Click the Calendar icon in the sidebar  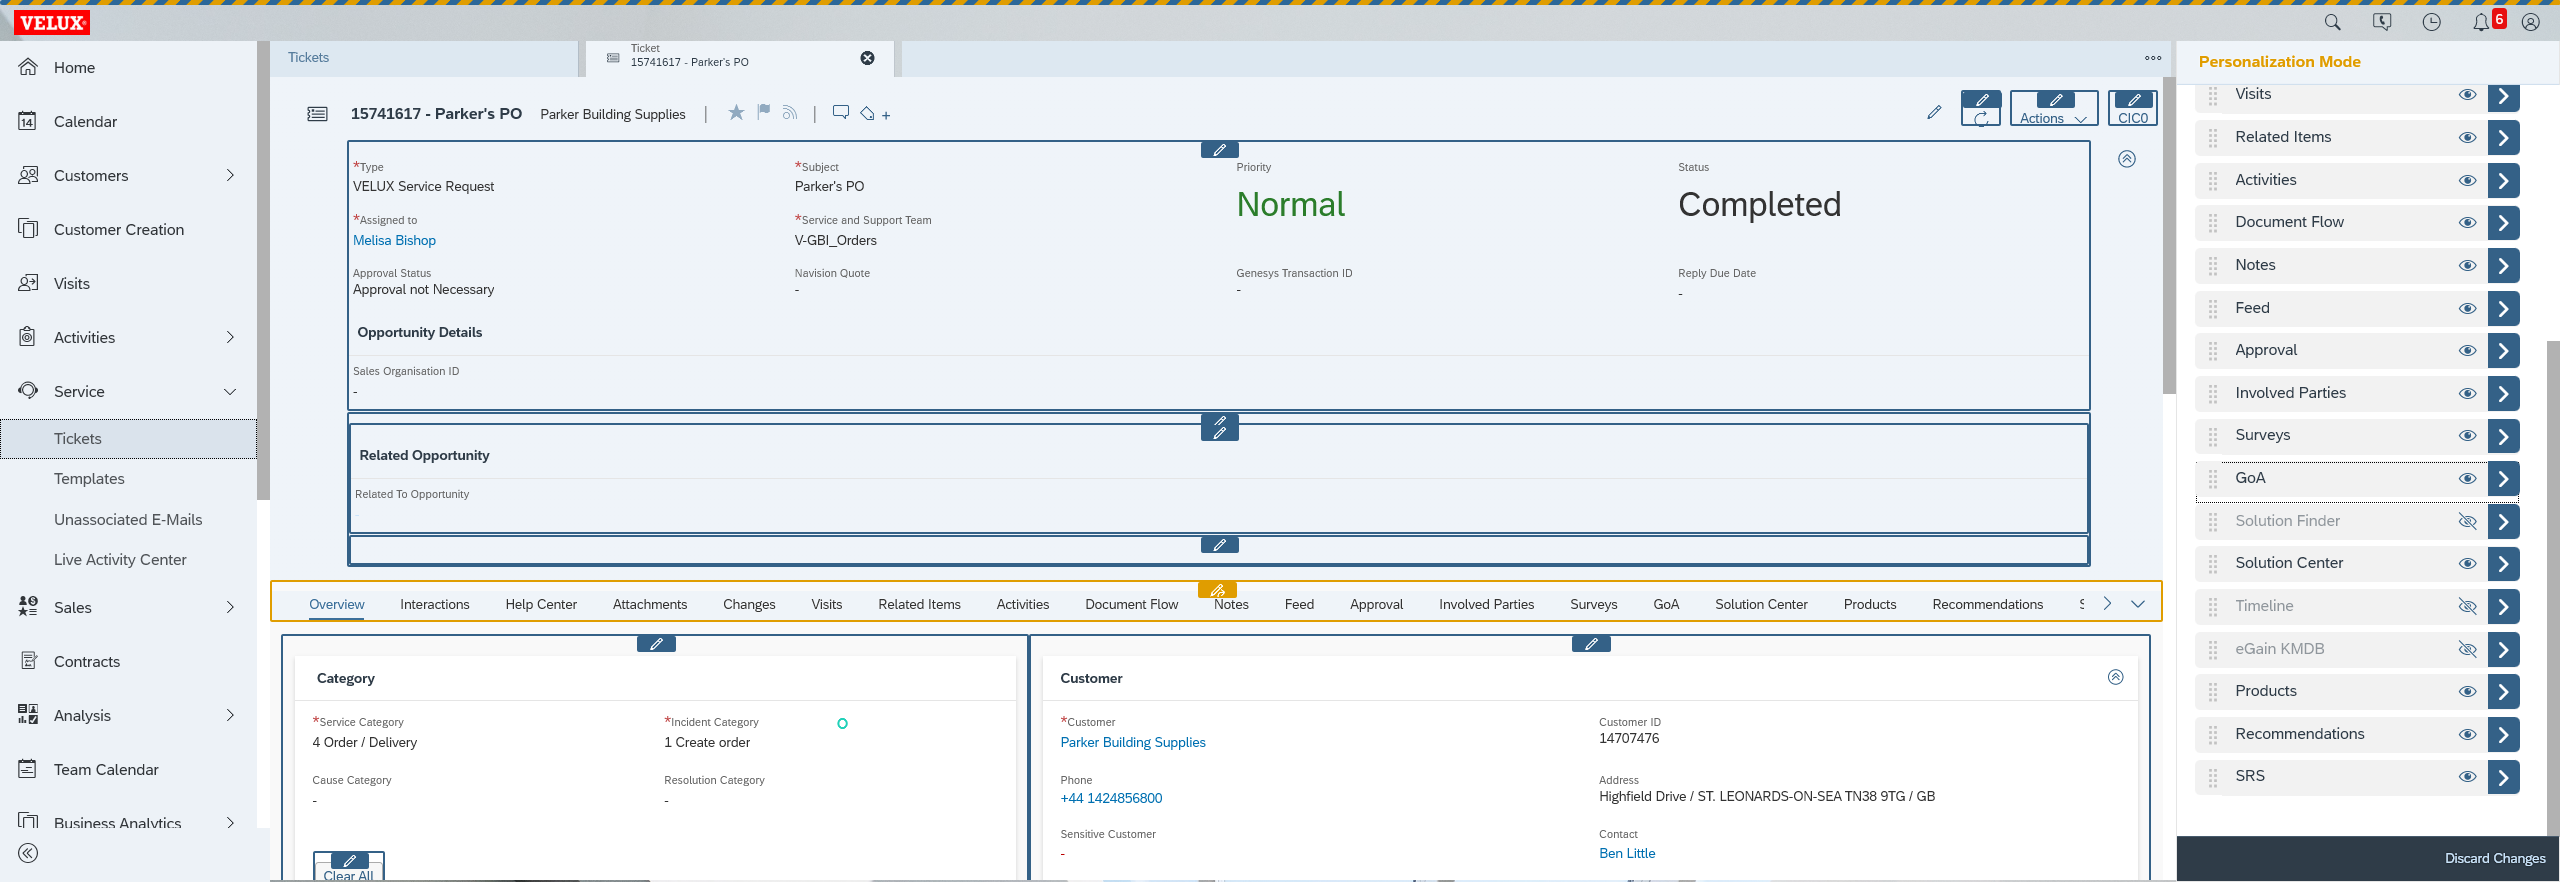pos(28,121)
